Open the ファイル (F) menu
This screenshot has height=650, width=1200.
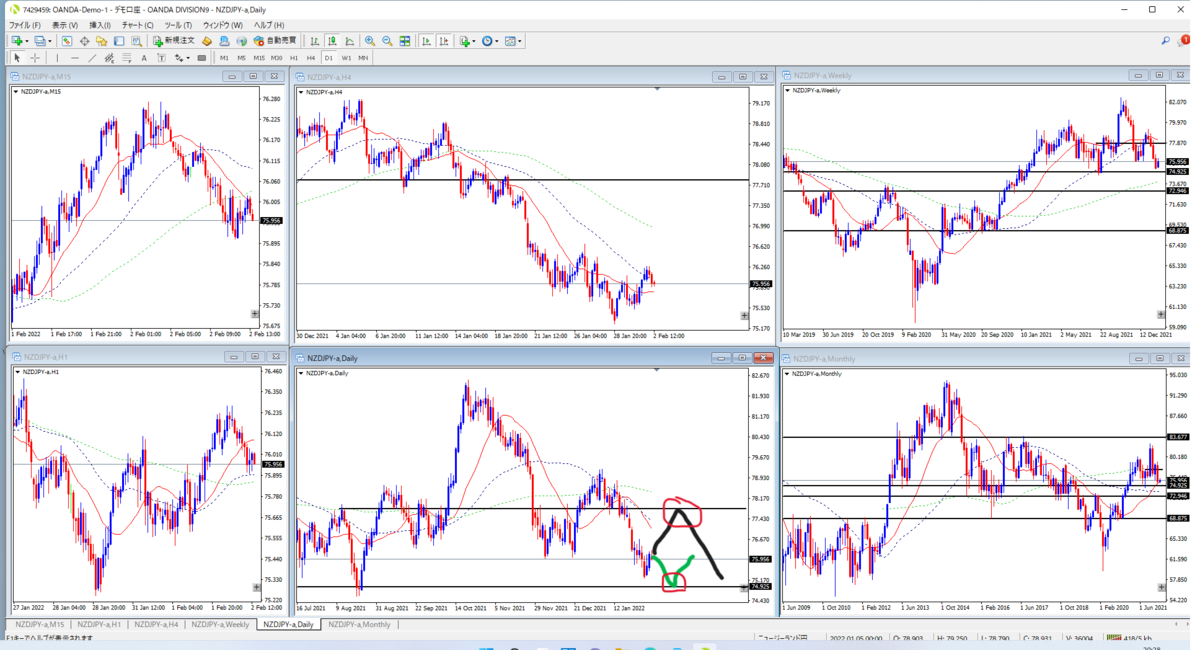[25, 25]
